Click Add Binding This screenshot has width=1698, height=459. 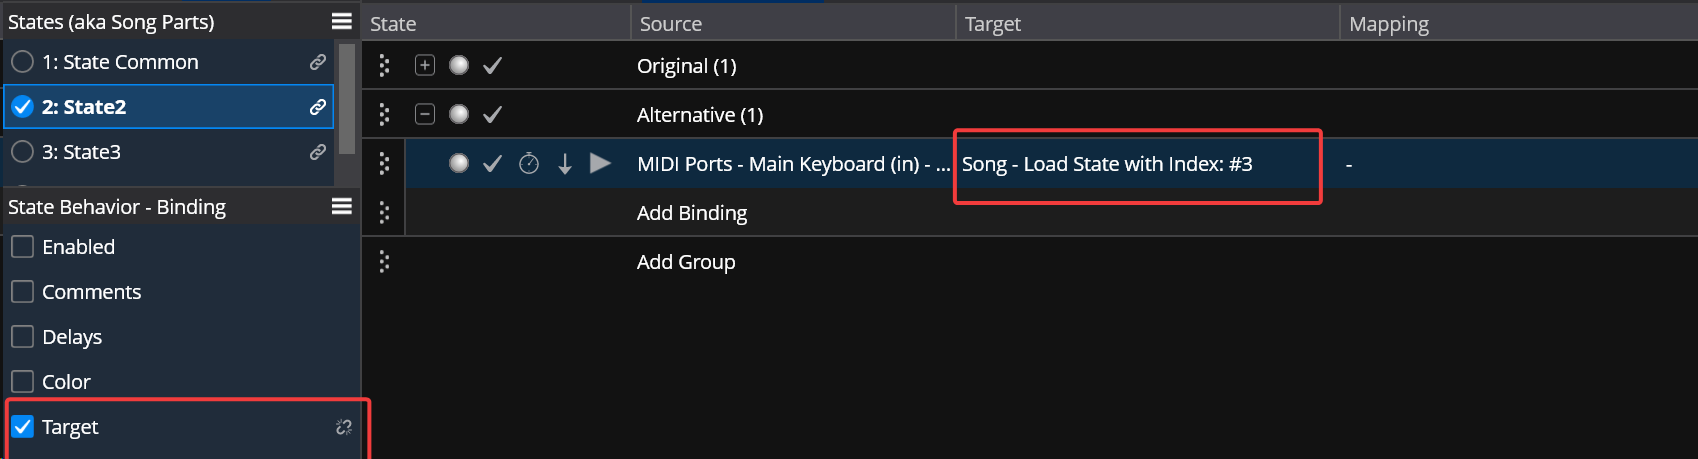pyautogui.click(x=692, y=213)
